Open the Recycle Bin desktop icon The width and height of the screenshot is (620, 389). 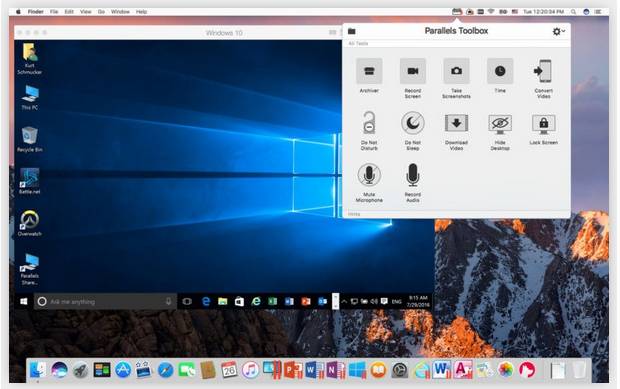point(30,139)
